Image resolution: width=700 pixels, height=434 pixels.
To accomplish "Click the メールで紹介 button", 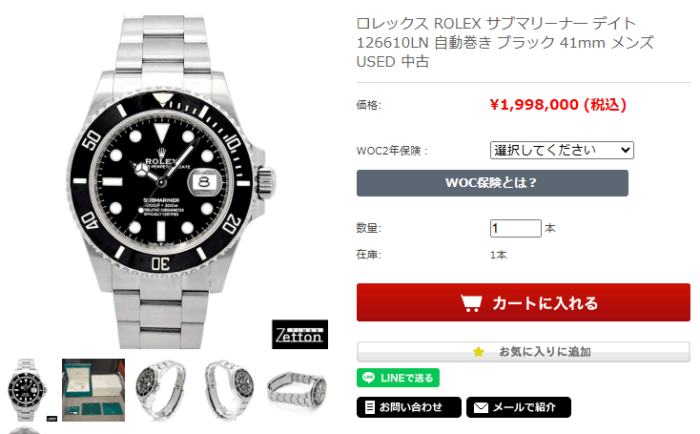I will 518,407.
